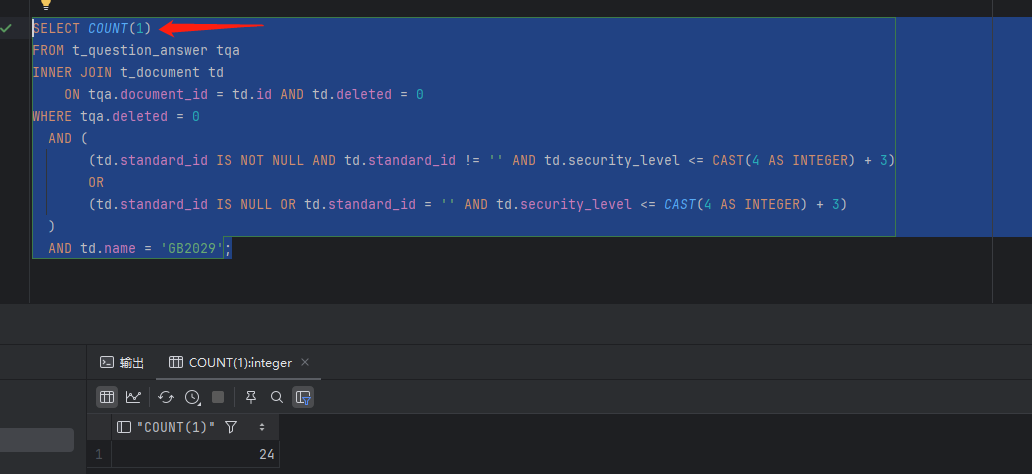Place cursor on the 'GB2029' string literal

pyautogui.click(x=191, y=248)
